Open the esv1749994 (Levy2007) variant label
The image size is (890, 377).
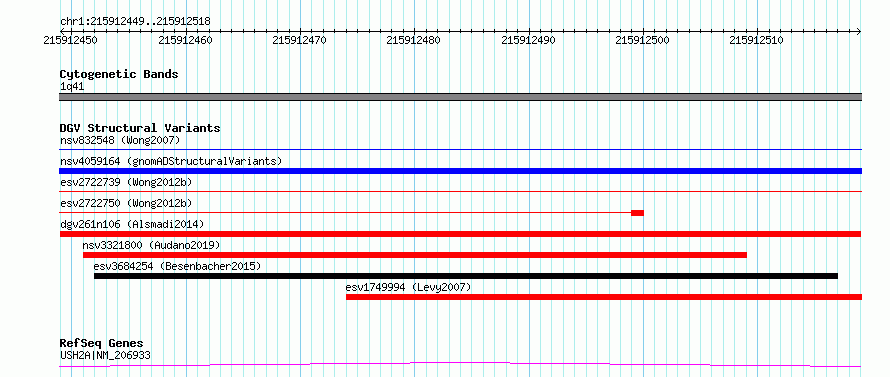tap(408, 287)
